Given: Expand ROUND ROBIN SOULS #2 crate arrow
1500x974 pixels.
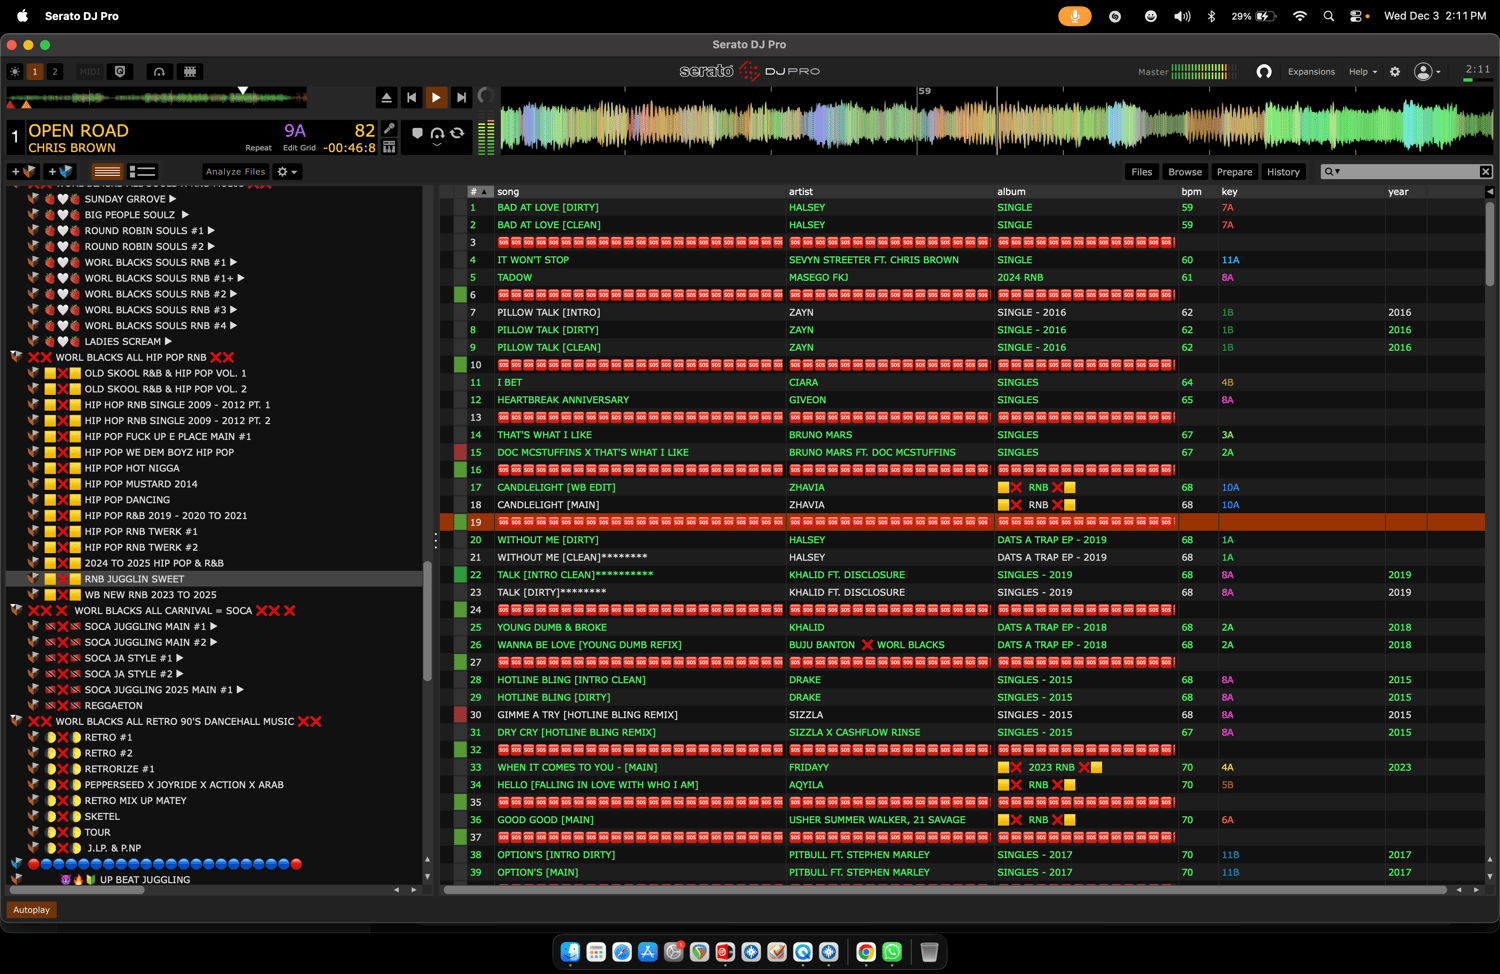Looking at the screenshot, I should [211, 247].
